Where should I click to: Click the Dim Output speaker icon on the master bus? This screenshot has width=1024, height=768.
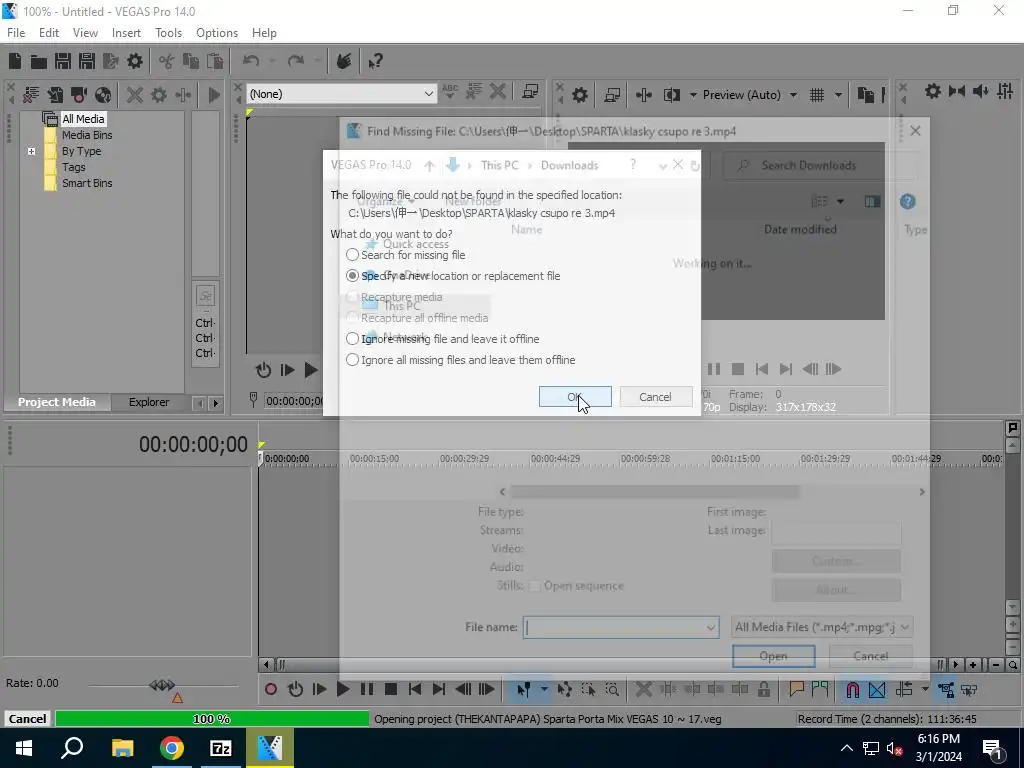pyautogui.click(x=980, y=91)
